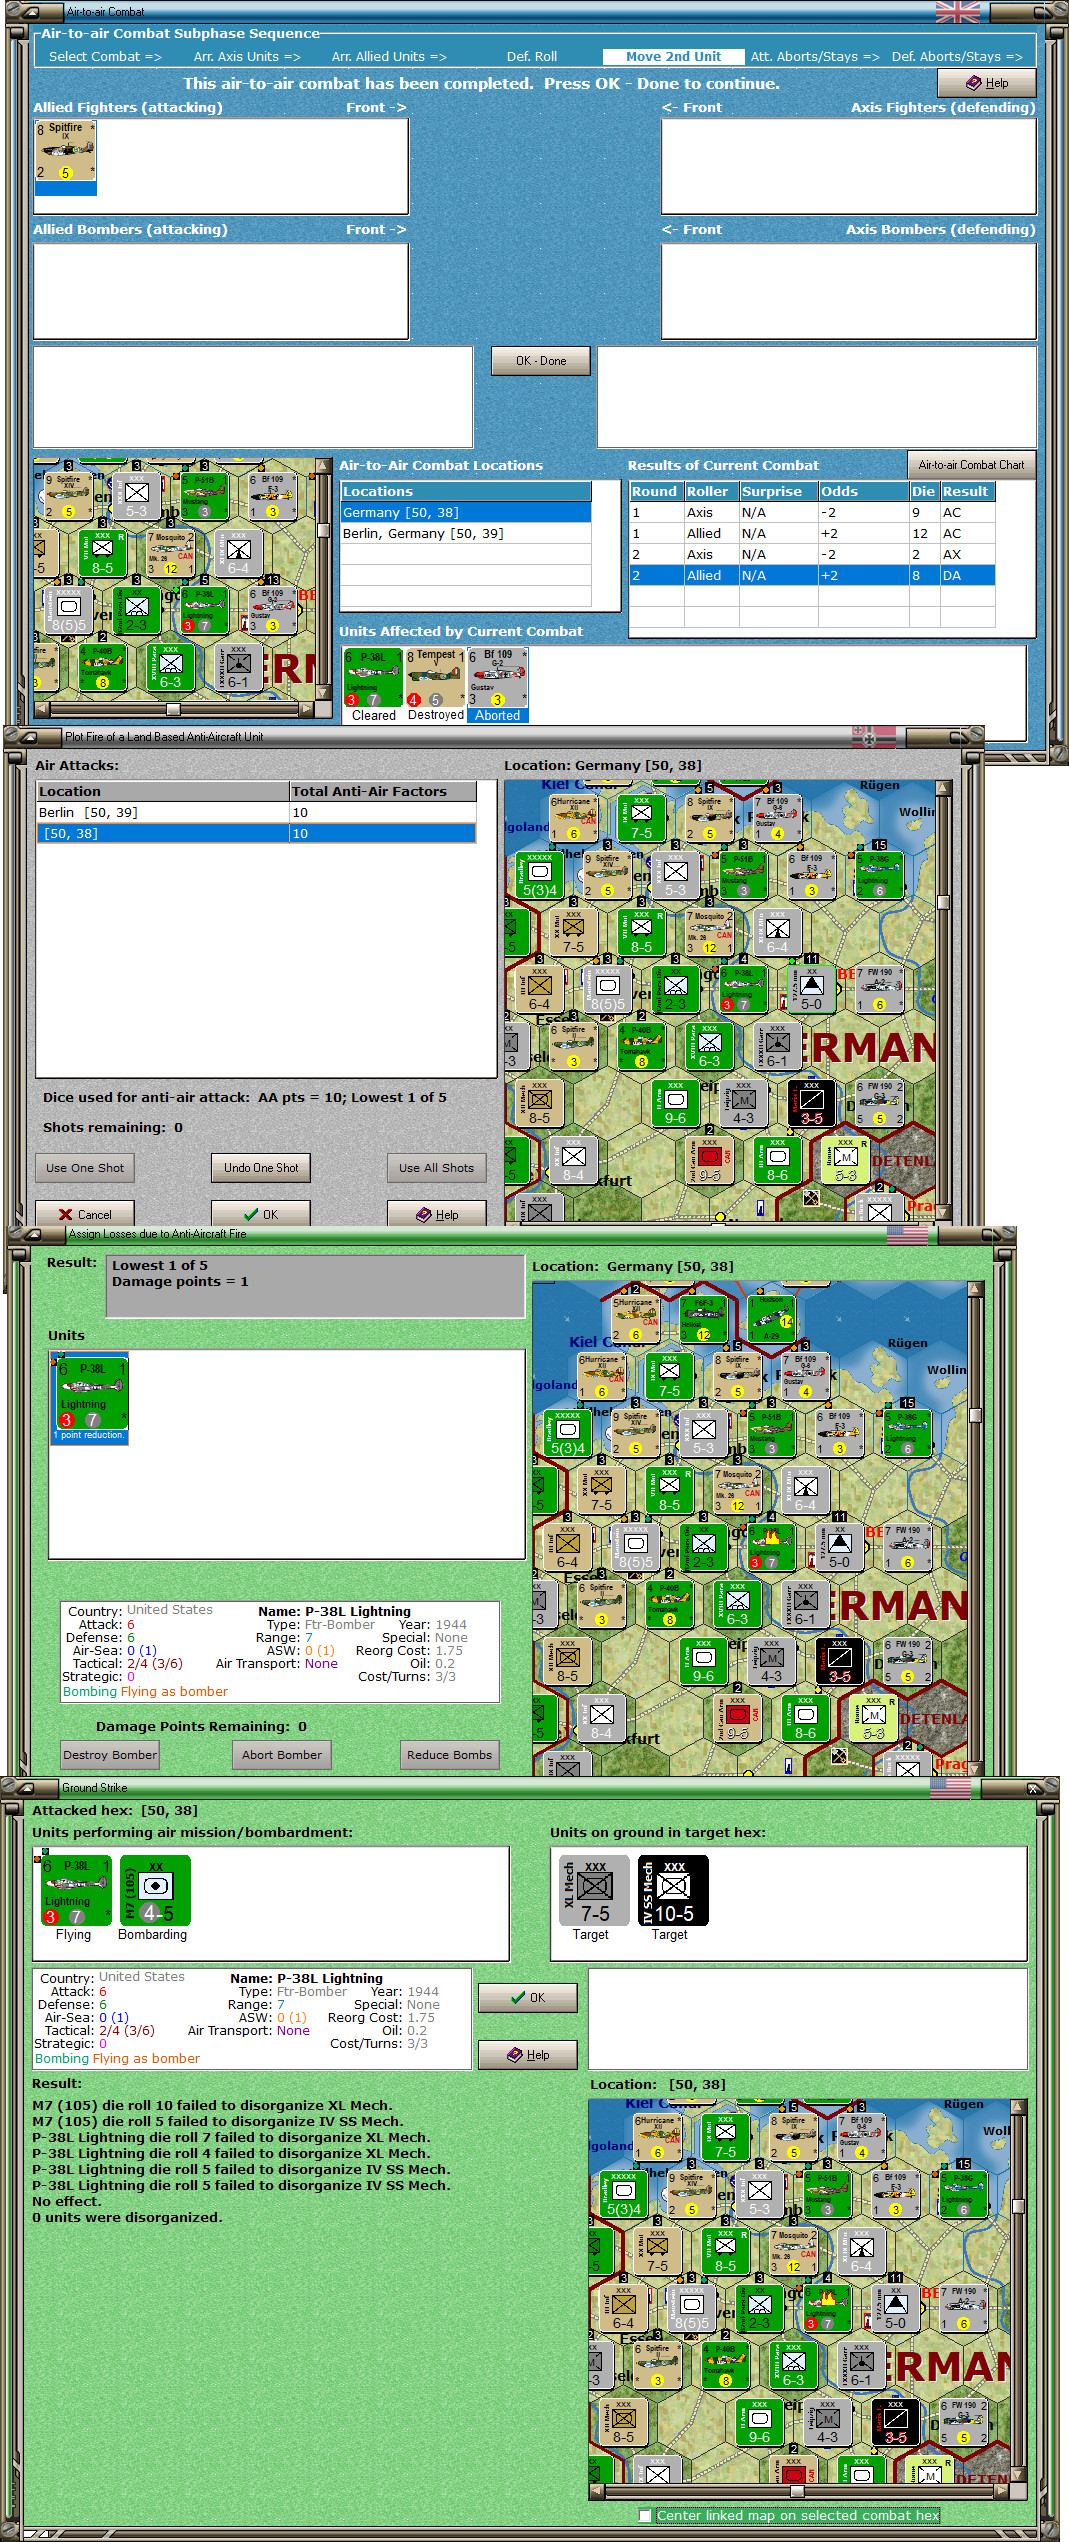Select Round 1 Axis result row
The width and height of the screenshot is (1069, 2542).
pos(812,512)
